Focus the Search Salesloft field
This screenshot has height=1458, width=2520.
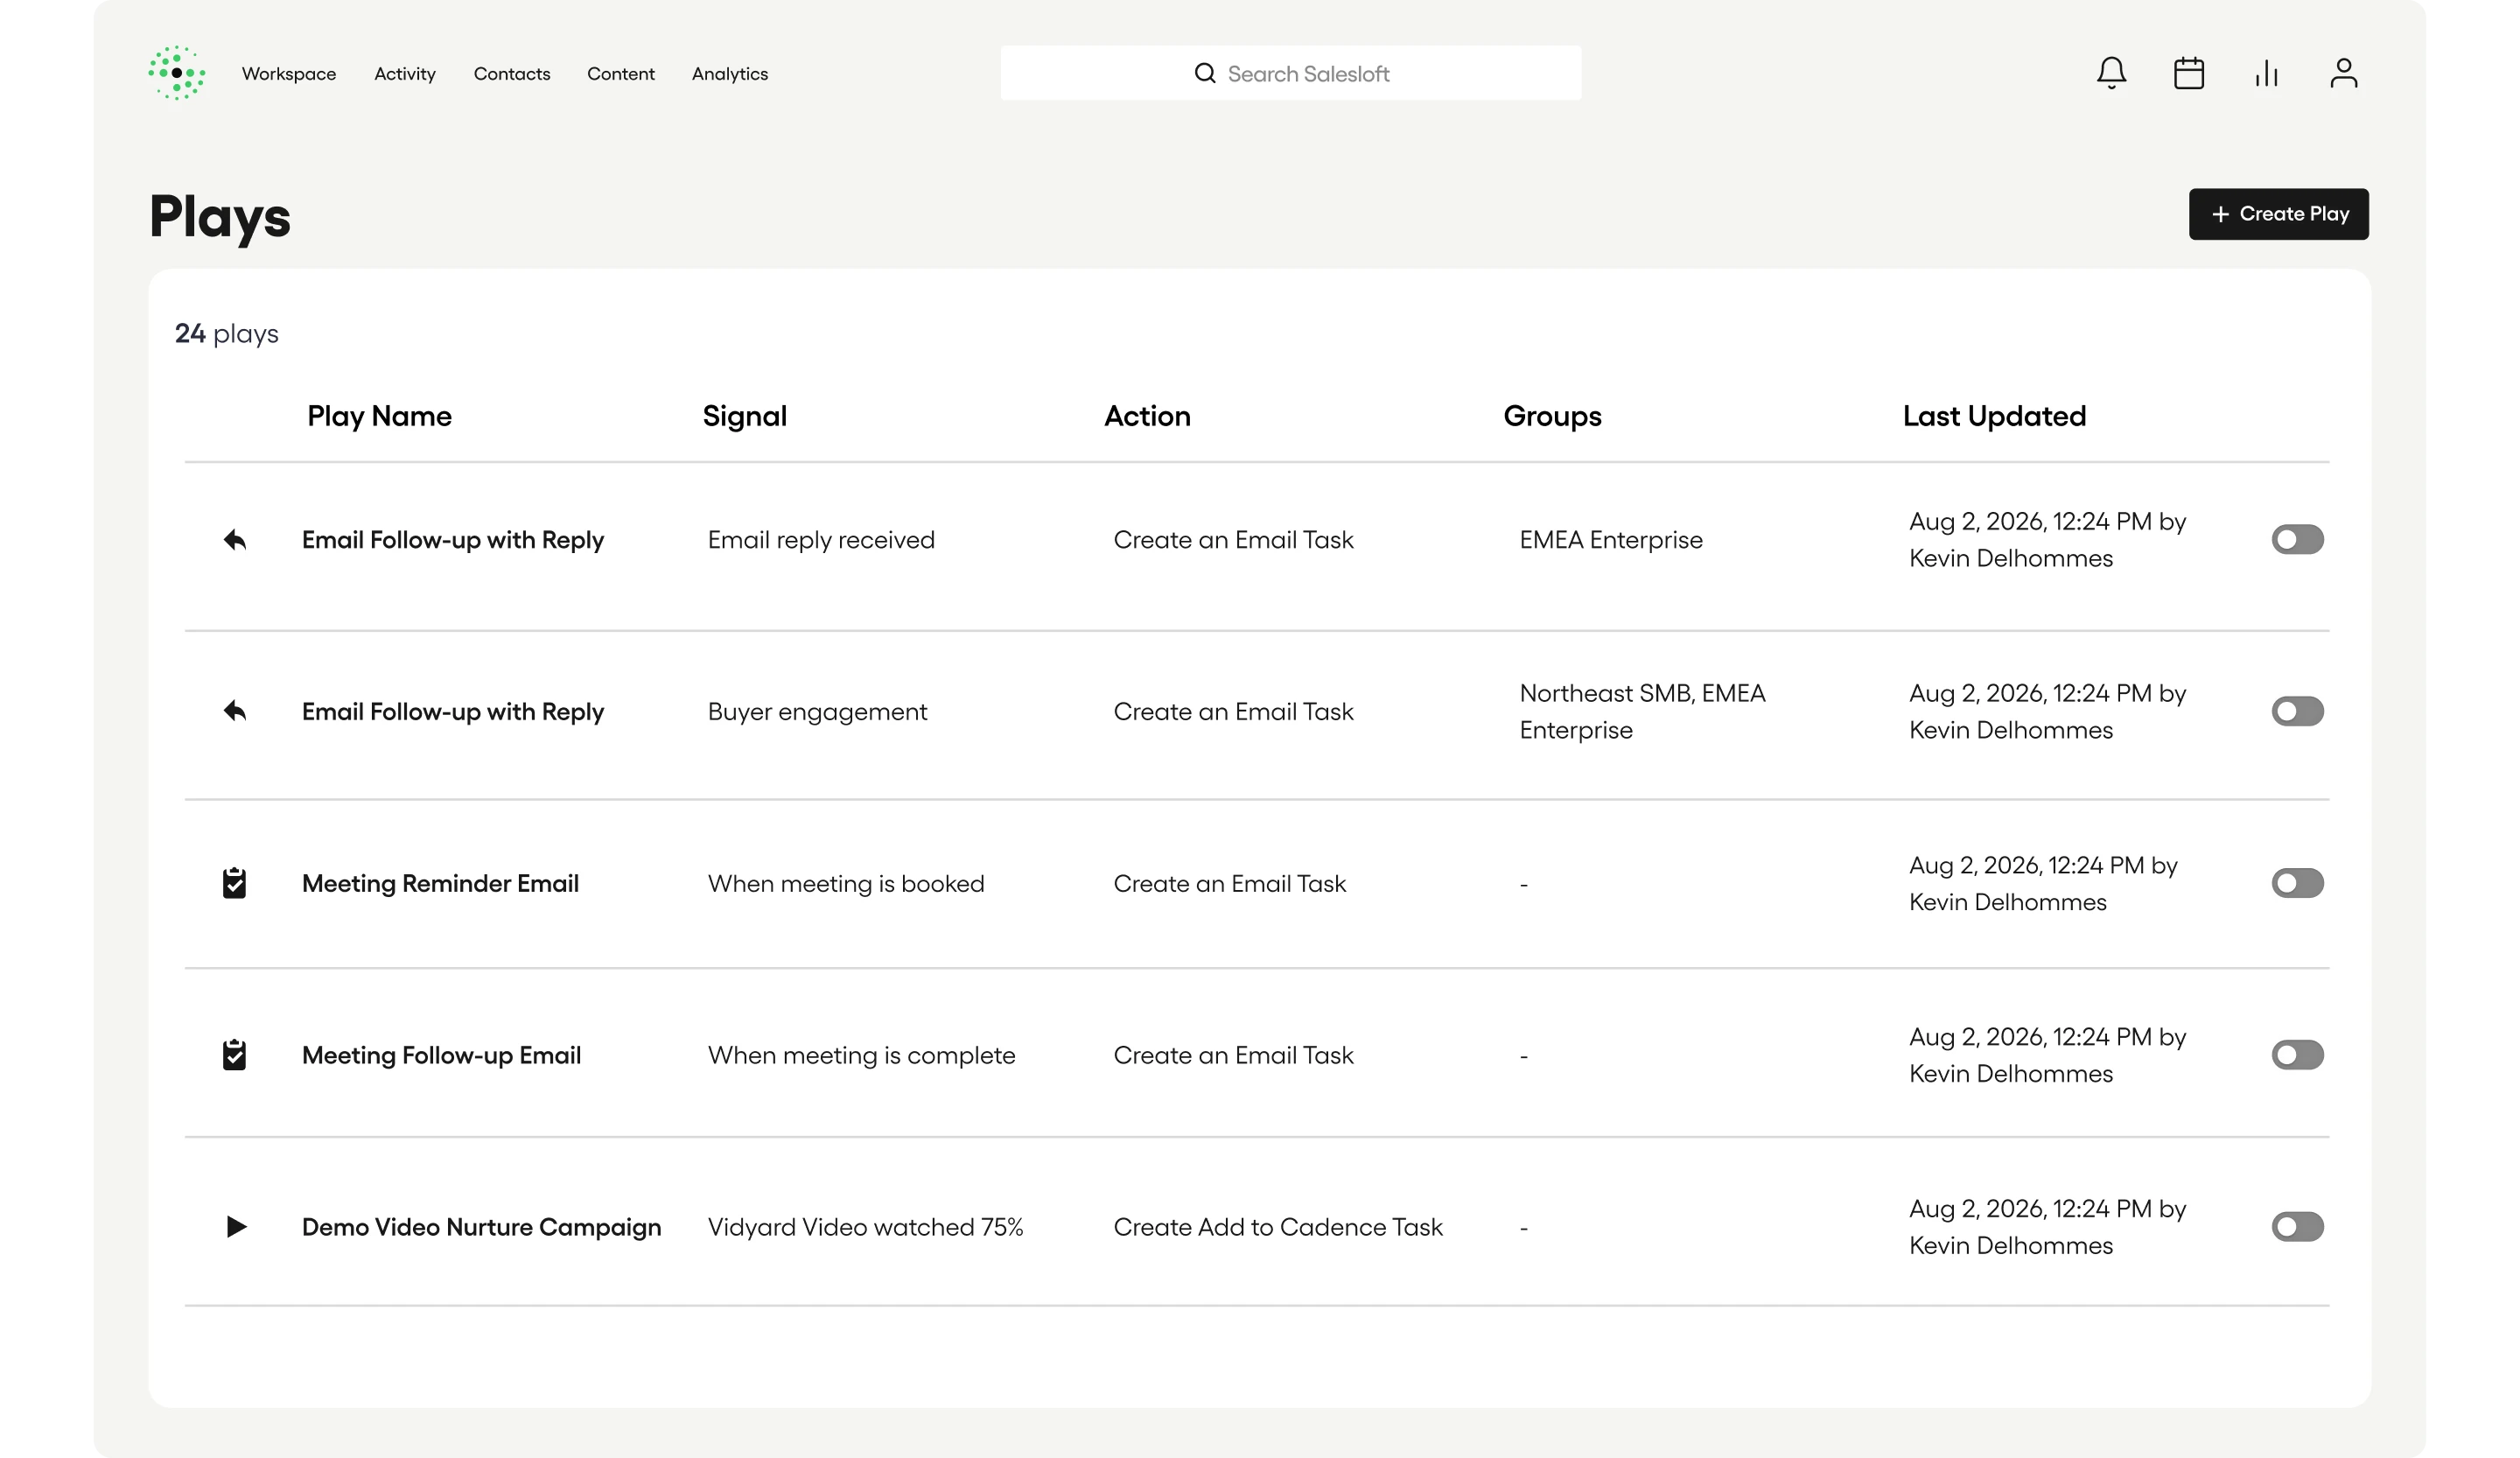[x=1291, y=73]
